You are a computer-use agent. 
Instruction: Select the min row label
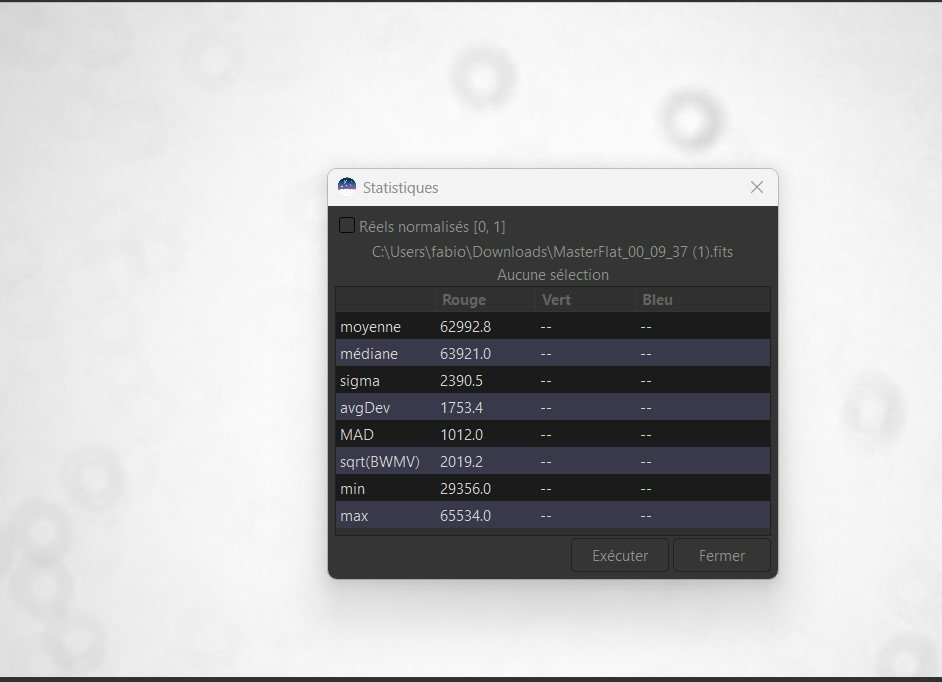click(353, 489)
